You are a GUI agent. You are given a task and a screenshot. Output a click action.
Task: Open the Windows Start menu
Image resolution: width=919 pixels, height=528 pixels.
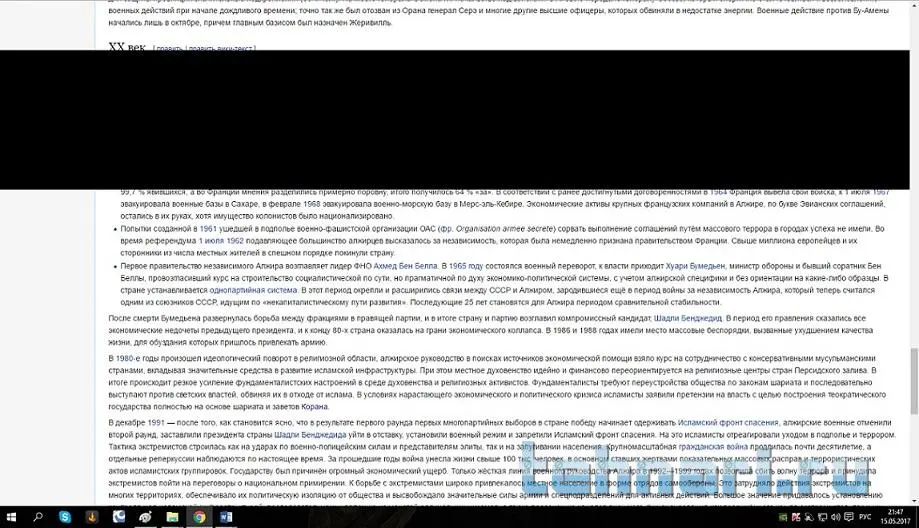pos(11,517)
